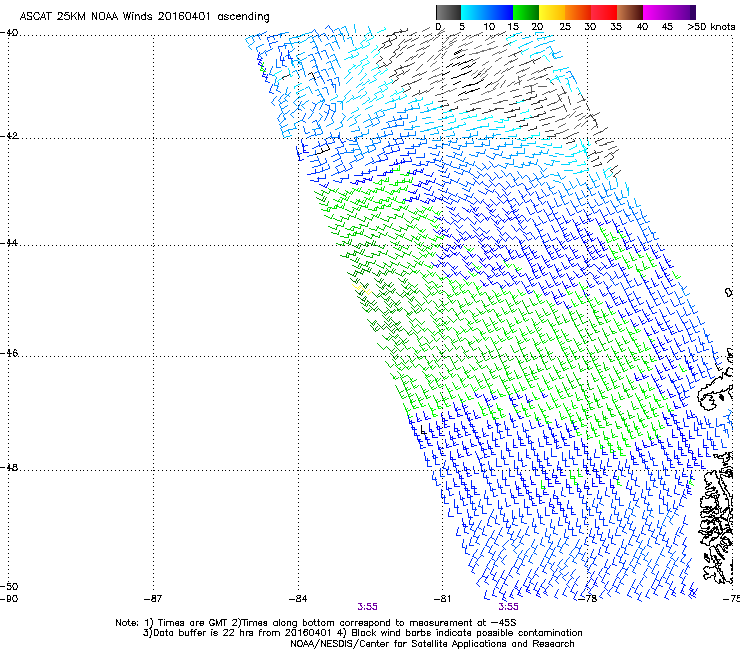Click the latitude label '-44'
This screenshot has width=740, height=650.
tap(9, 243)
